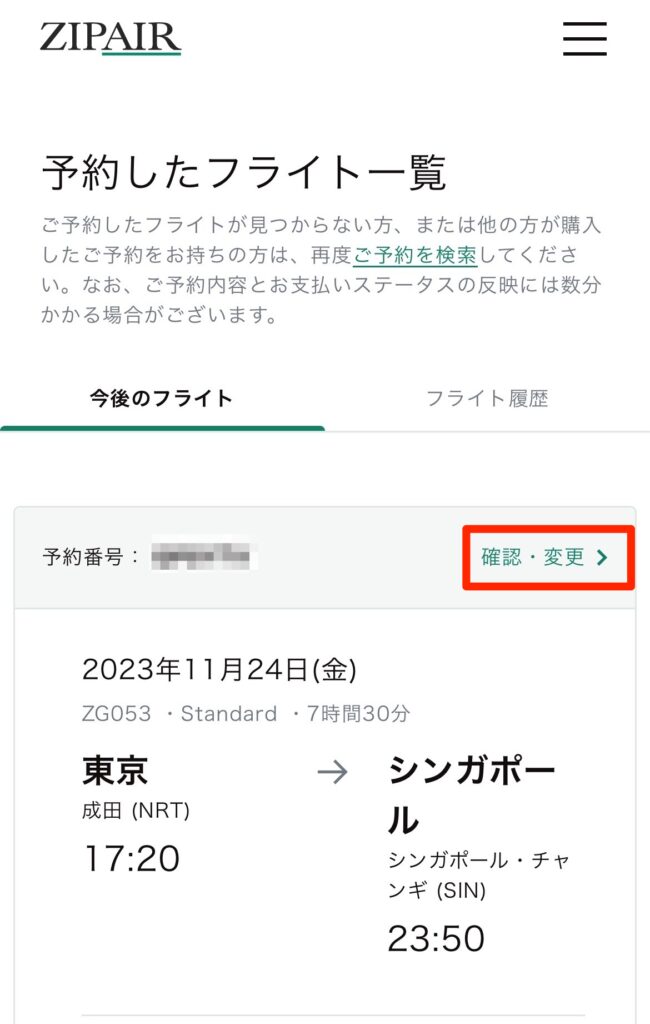Image resolution: width=650 pixels, height=1024 pixels.
Task: Click the 7時間30分 flight duration
Action: (x=358, y=714)
